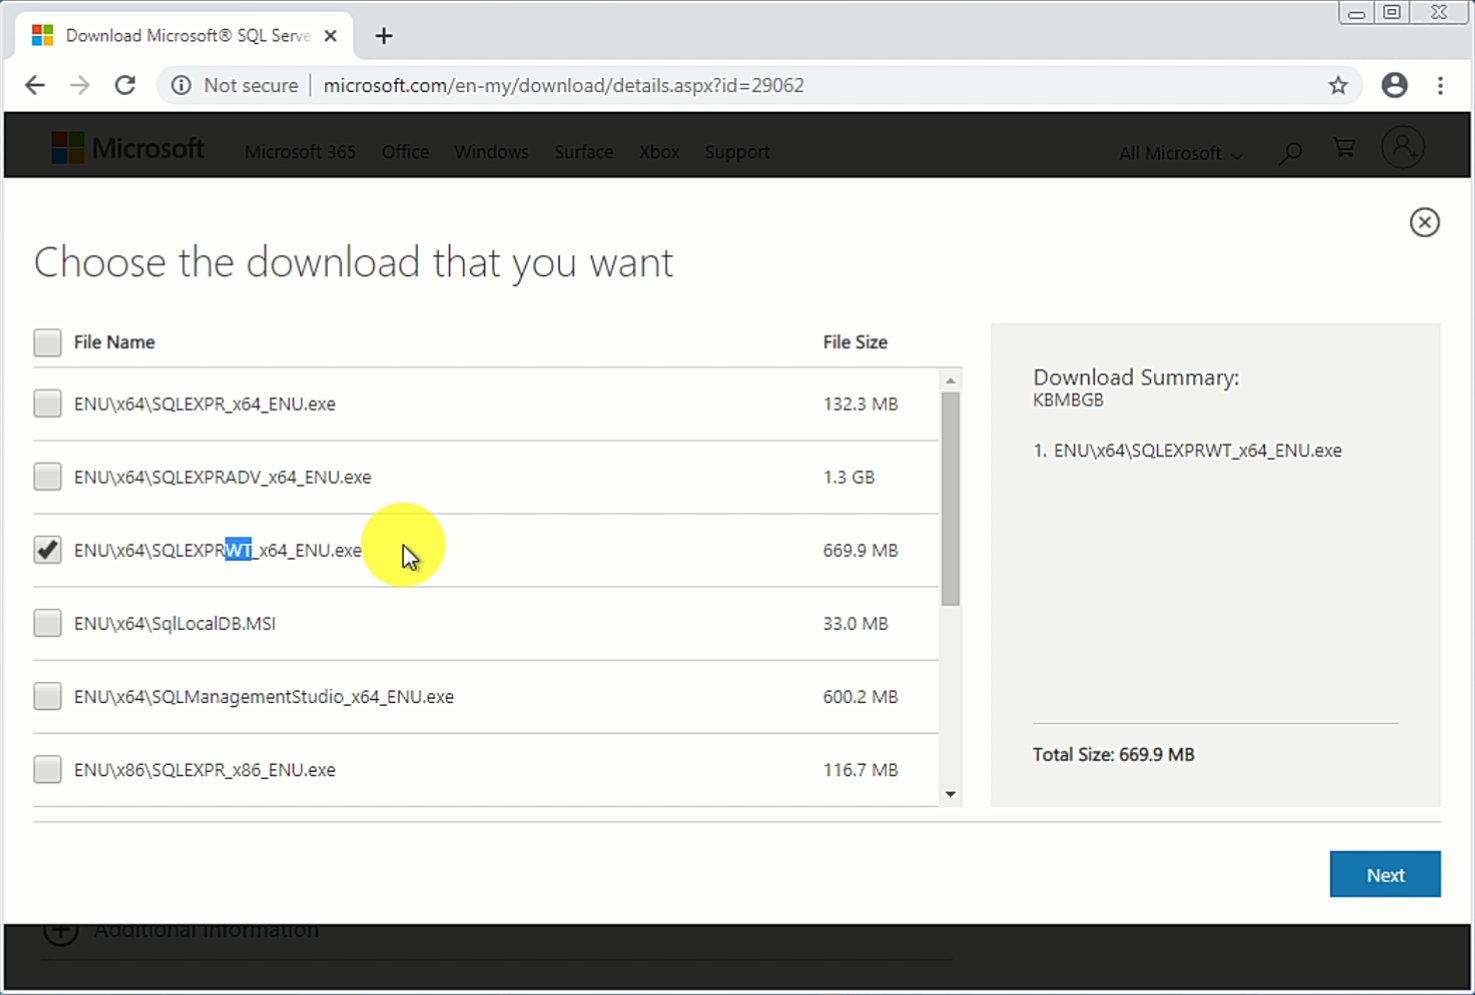Click the 1.3 GB file size

848,477
